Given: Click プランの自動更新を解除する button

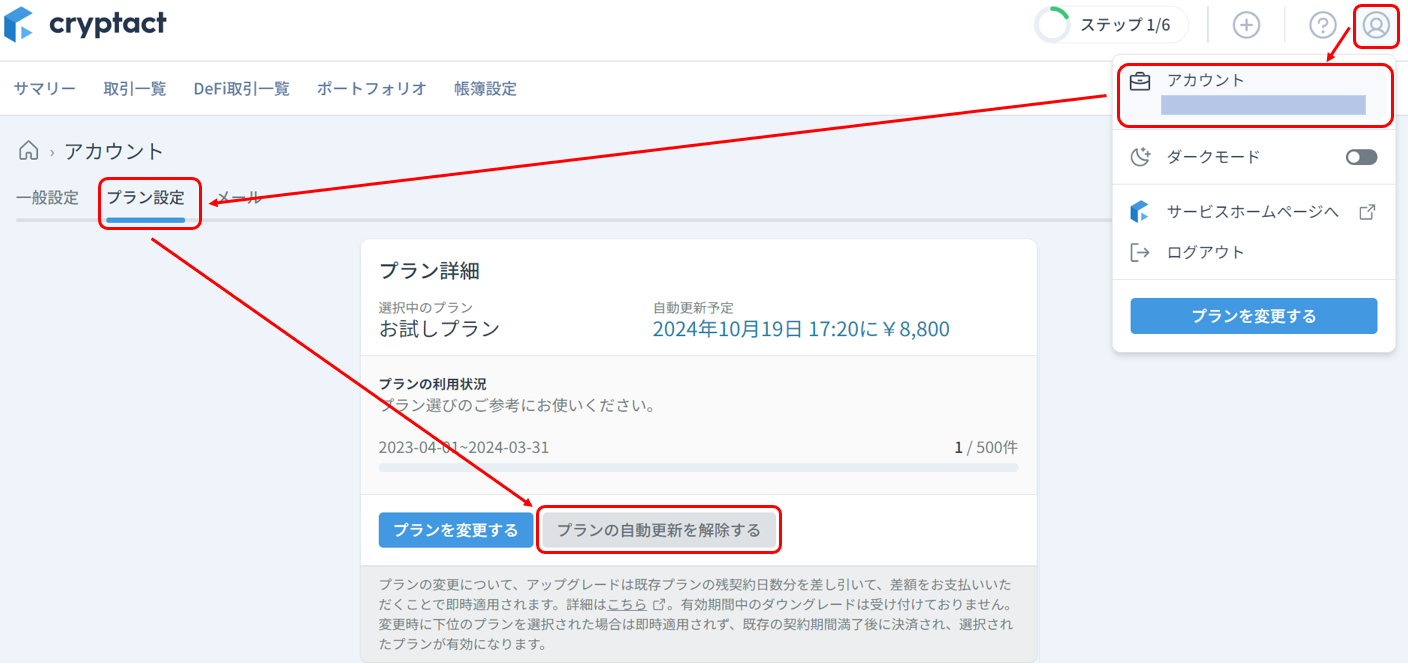Looking at the screenshot, I should (x=659, y=530).
